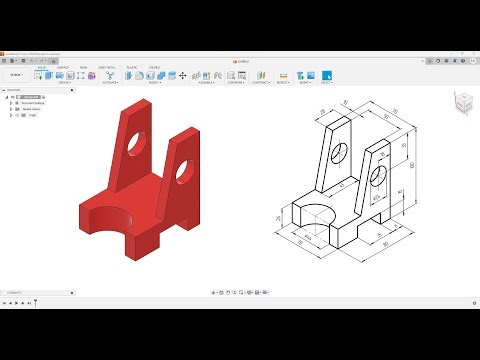The image size is (480, 360).
Task: Toggle the root component activate radio button
Action: [43, 97]
